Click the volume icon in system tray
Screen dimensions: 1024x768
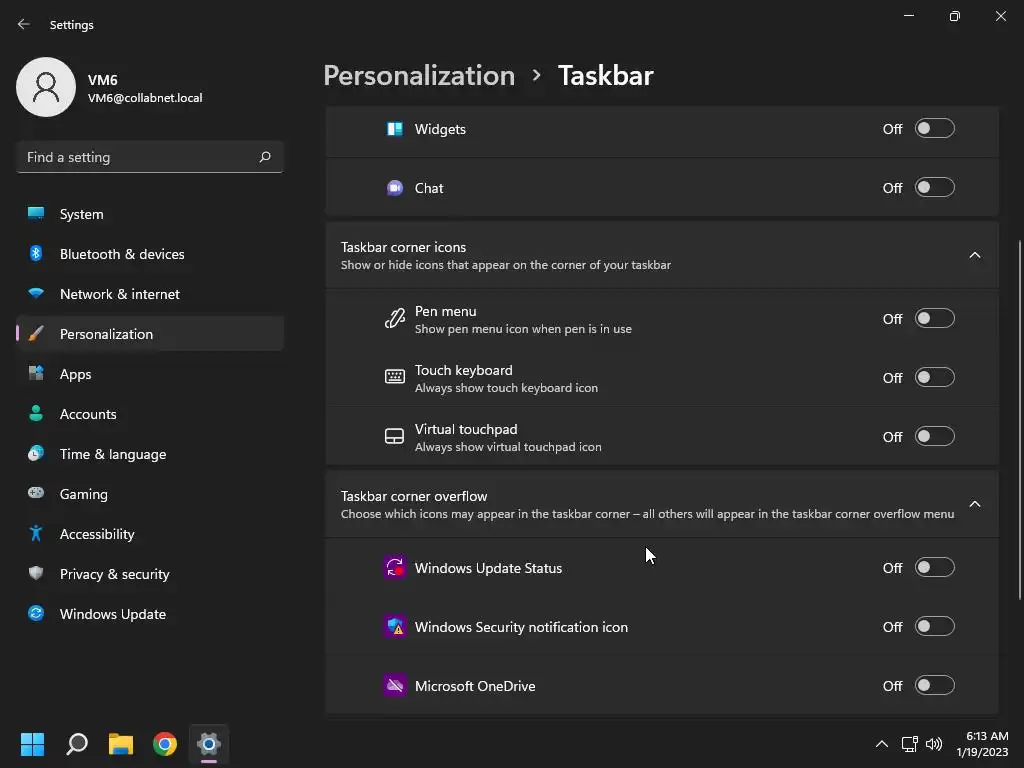point(934,744)
